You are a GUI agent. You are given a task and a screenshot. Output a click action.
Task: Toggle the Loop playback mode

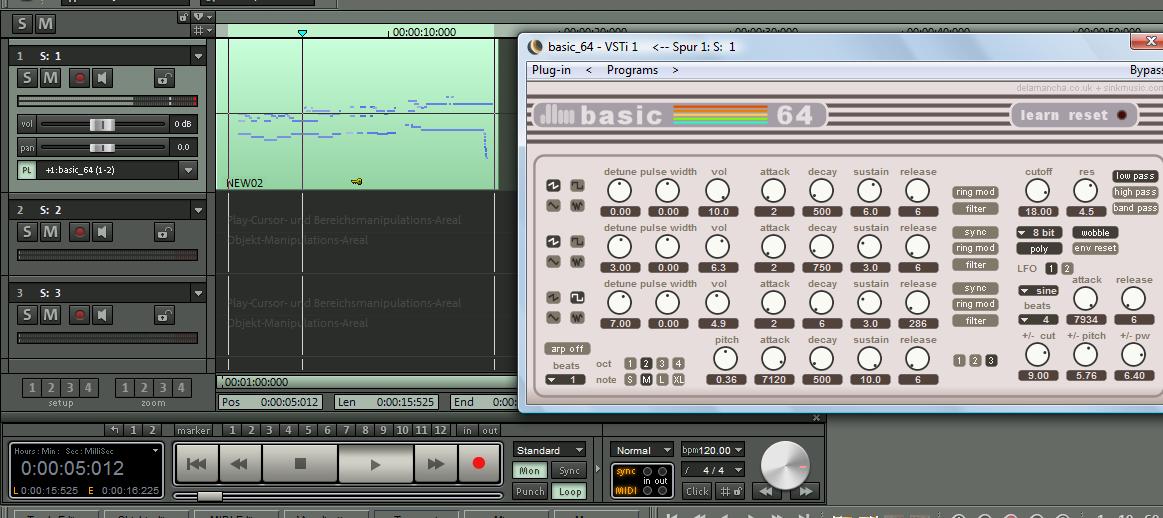pyautogui.click(x=570, y=491)
